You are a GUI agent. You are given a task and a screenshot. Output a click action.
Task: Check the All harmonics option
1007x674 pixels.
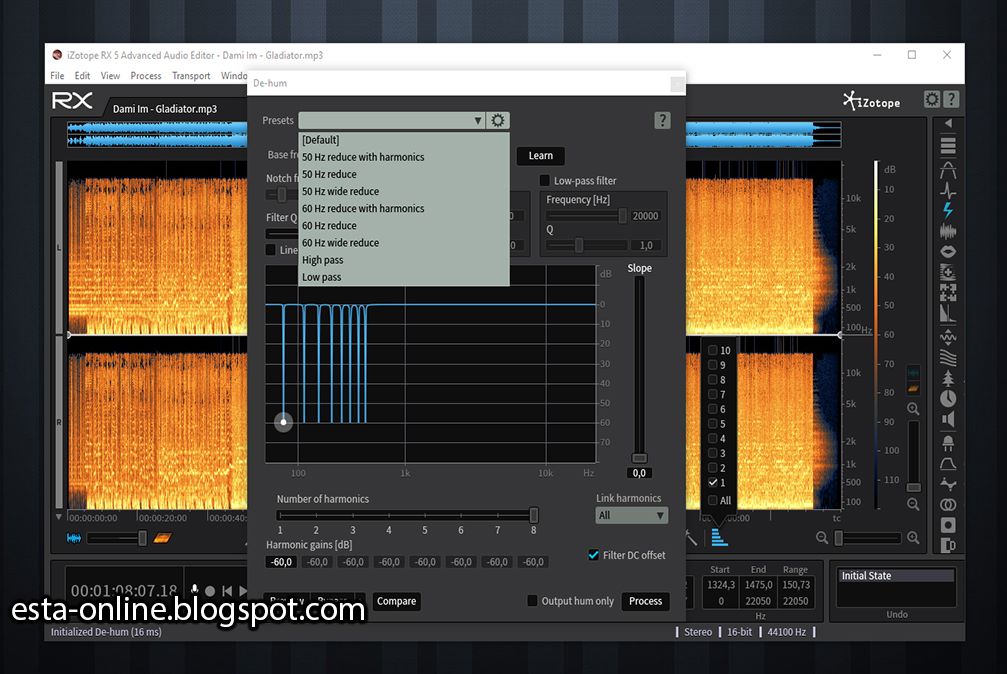tap(713, 500)
